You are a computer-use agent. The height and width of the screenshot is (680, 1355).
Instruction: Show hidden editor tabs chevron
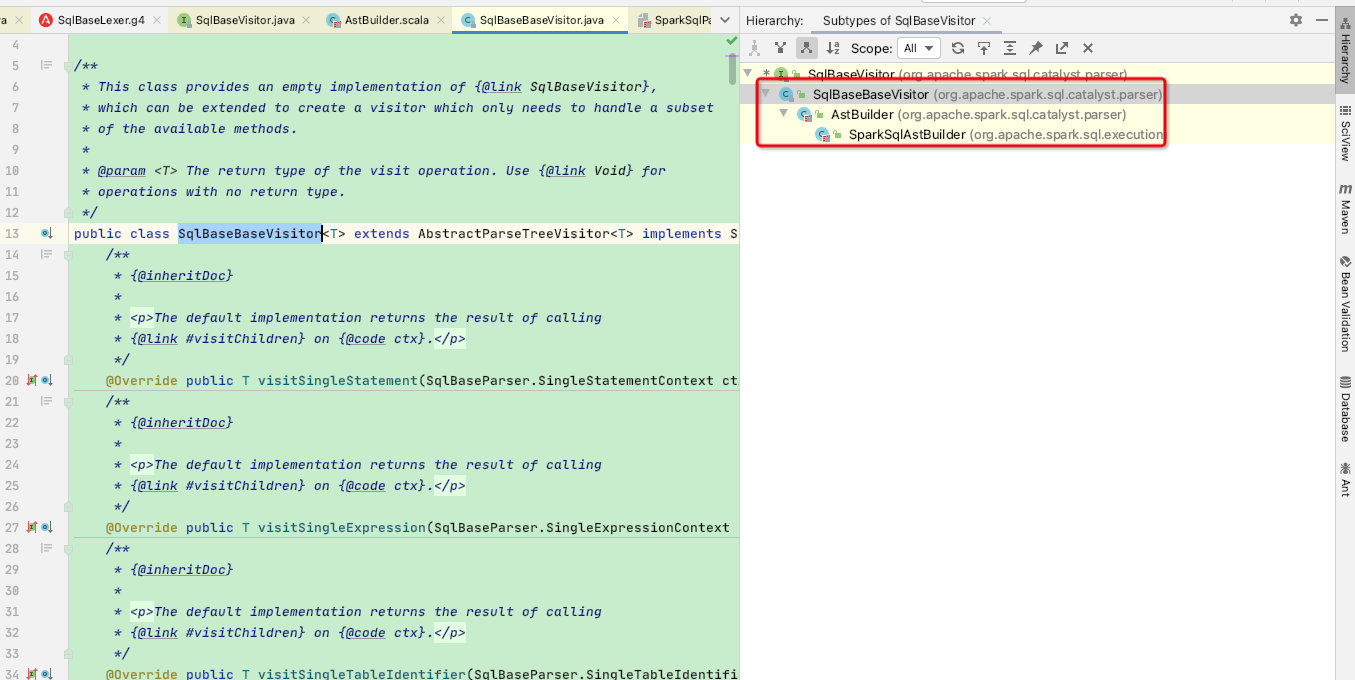tap(726, 20)
